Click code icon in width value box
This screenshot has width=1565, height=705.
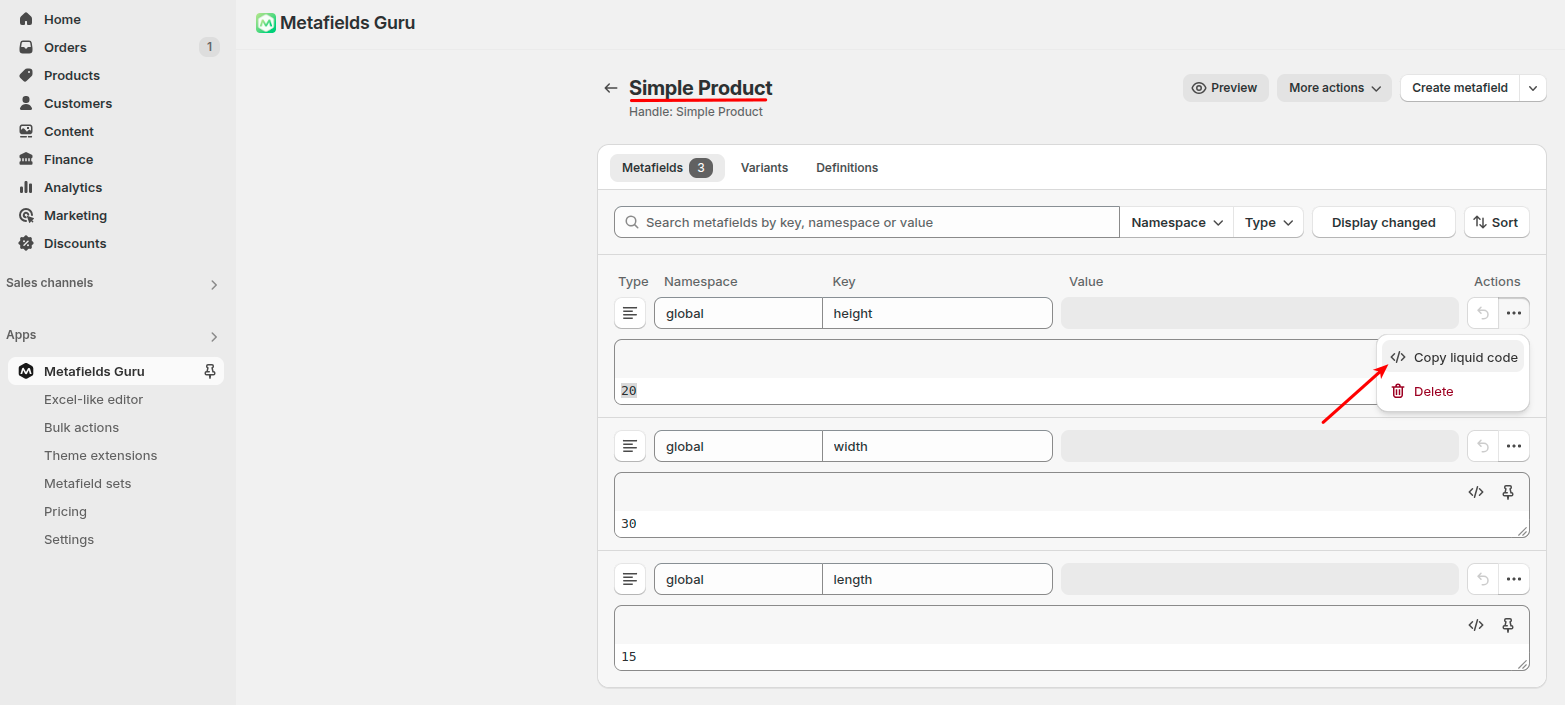tap(1476, 492)
